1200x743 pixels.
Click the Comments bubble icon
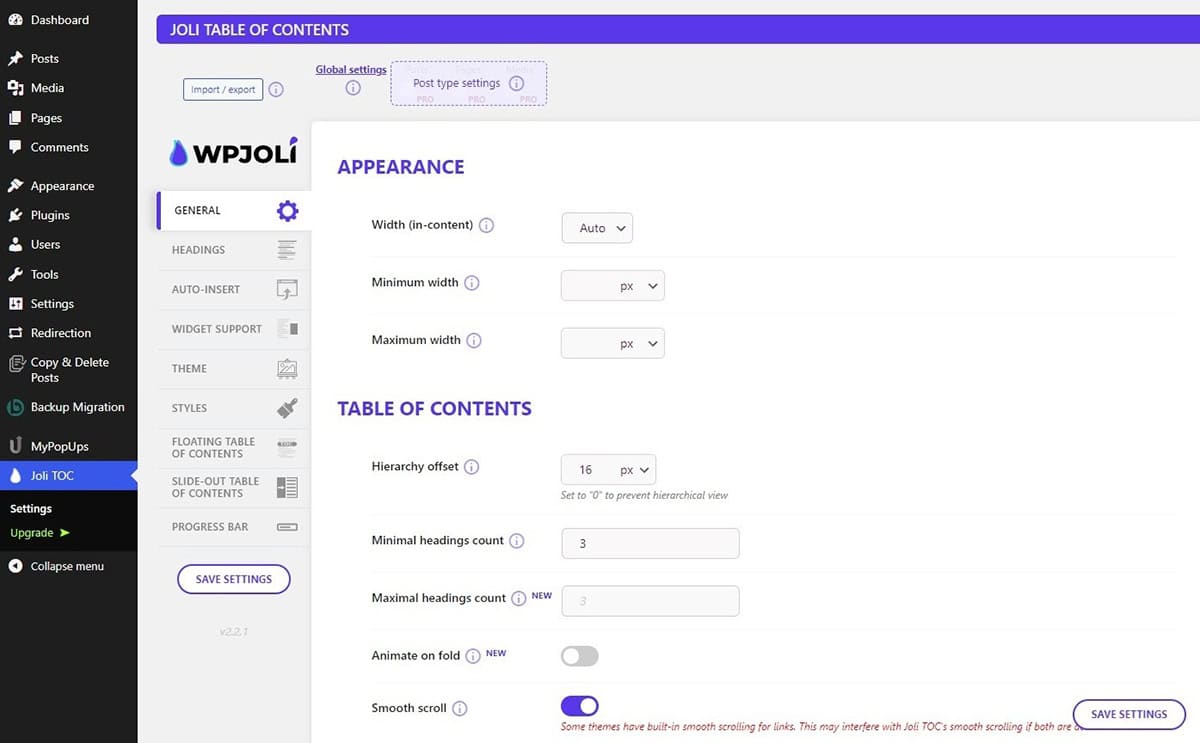click(15, 147)
